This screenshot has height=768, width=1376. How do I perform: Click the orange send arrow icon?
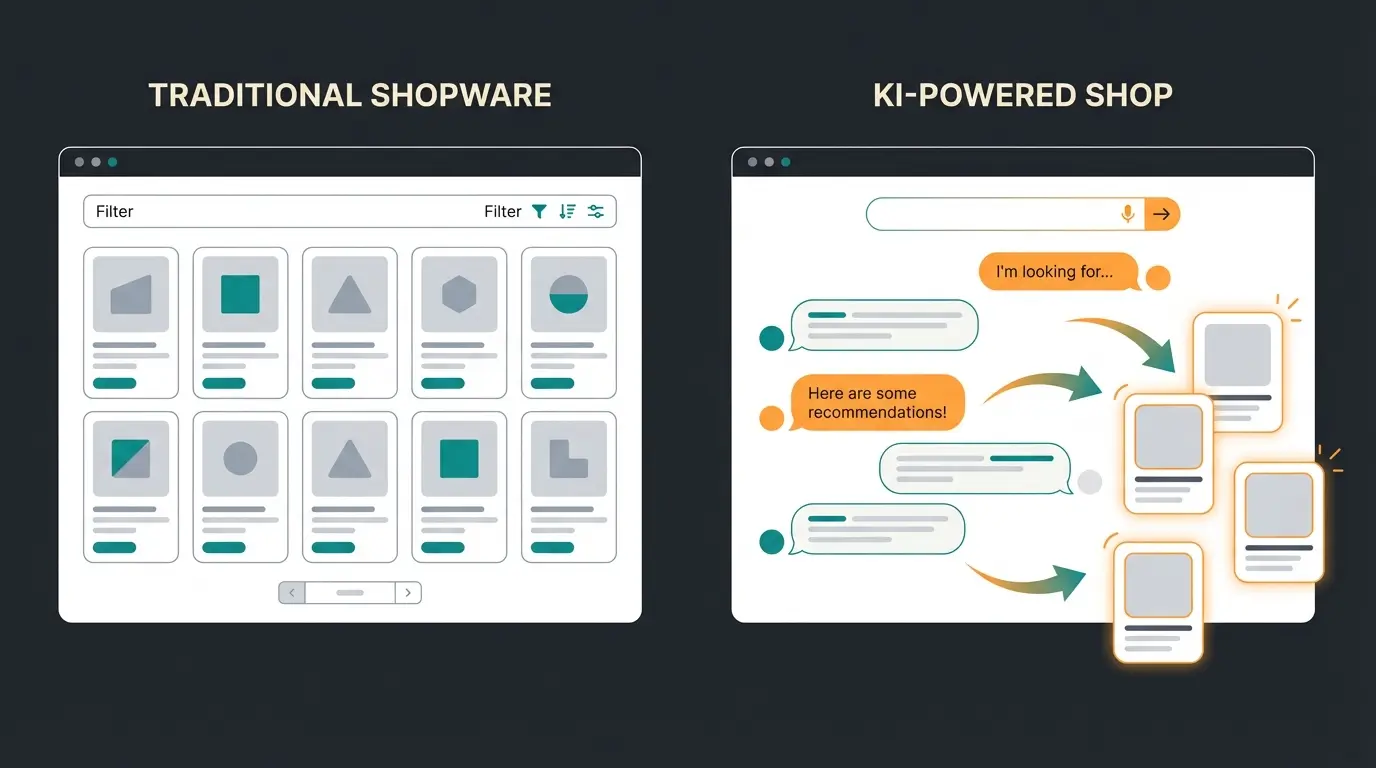1162,213
